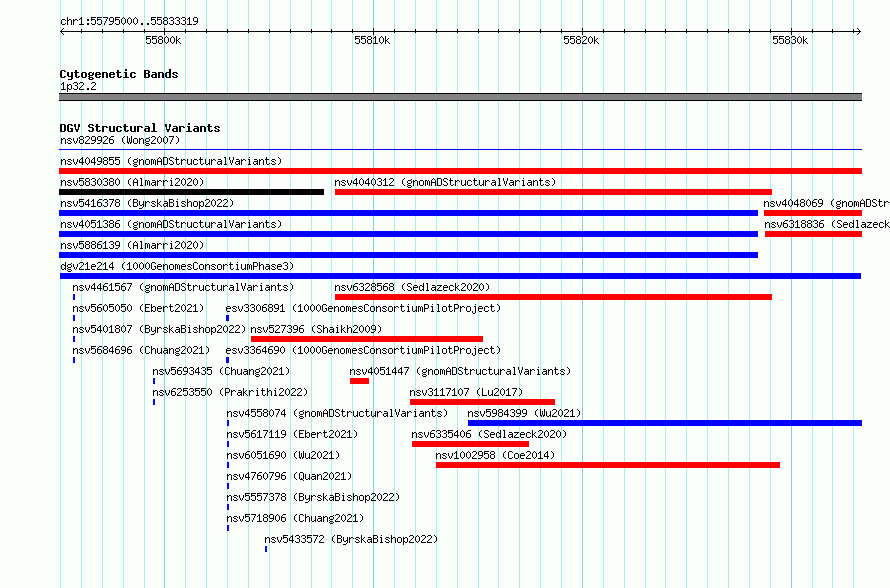Click the Cytogenetic Bands track title
This screenshot has height=588, width=890.
pyautogui.click(x=119, y=74)
